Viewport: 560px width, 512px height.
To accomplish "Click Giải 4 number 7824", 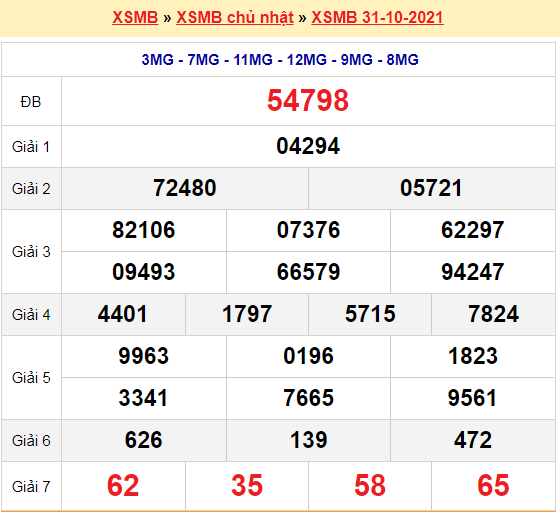I will [493, 314].
